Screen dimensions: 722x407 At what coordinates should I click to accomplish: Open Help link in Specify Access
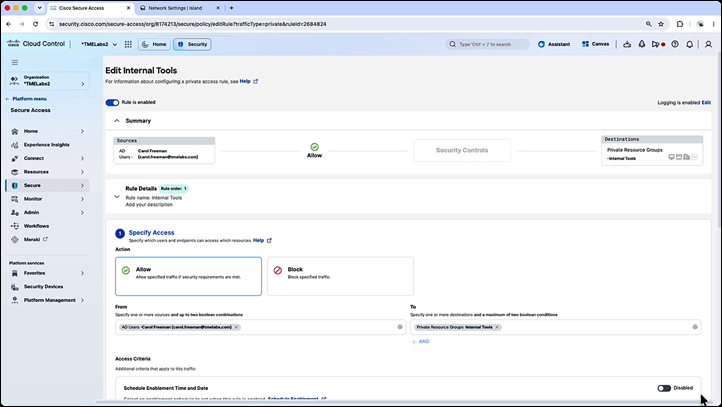pyautogui.click(x=262, y=240)
